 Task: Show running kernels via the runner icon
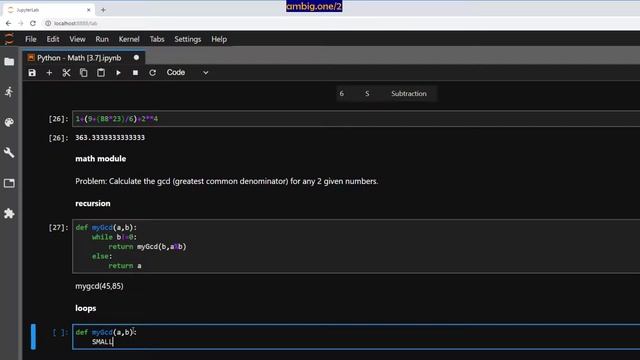[x=9, y=92]
